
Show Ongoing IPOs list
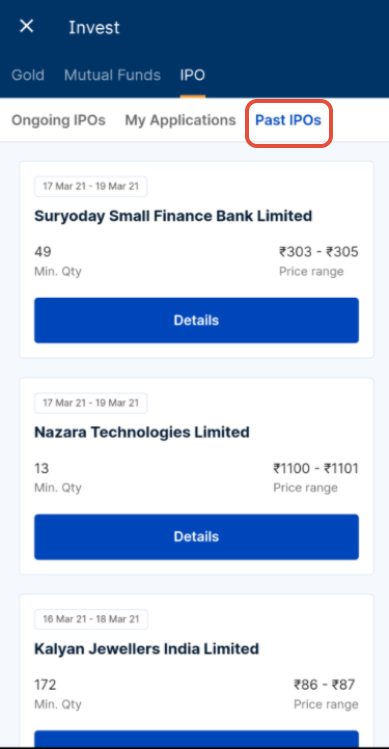pyautogui.click(x=58, y=120)
